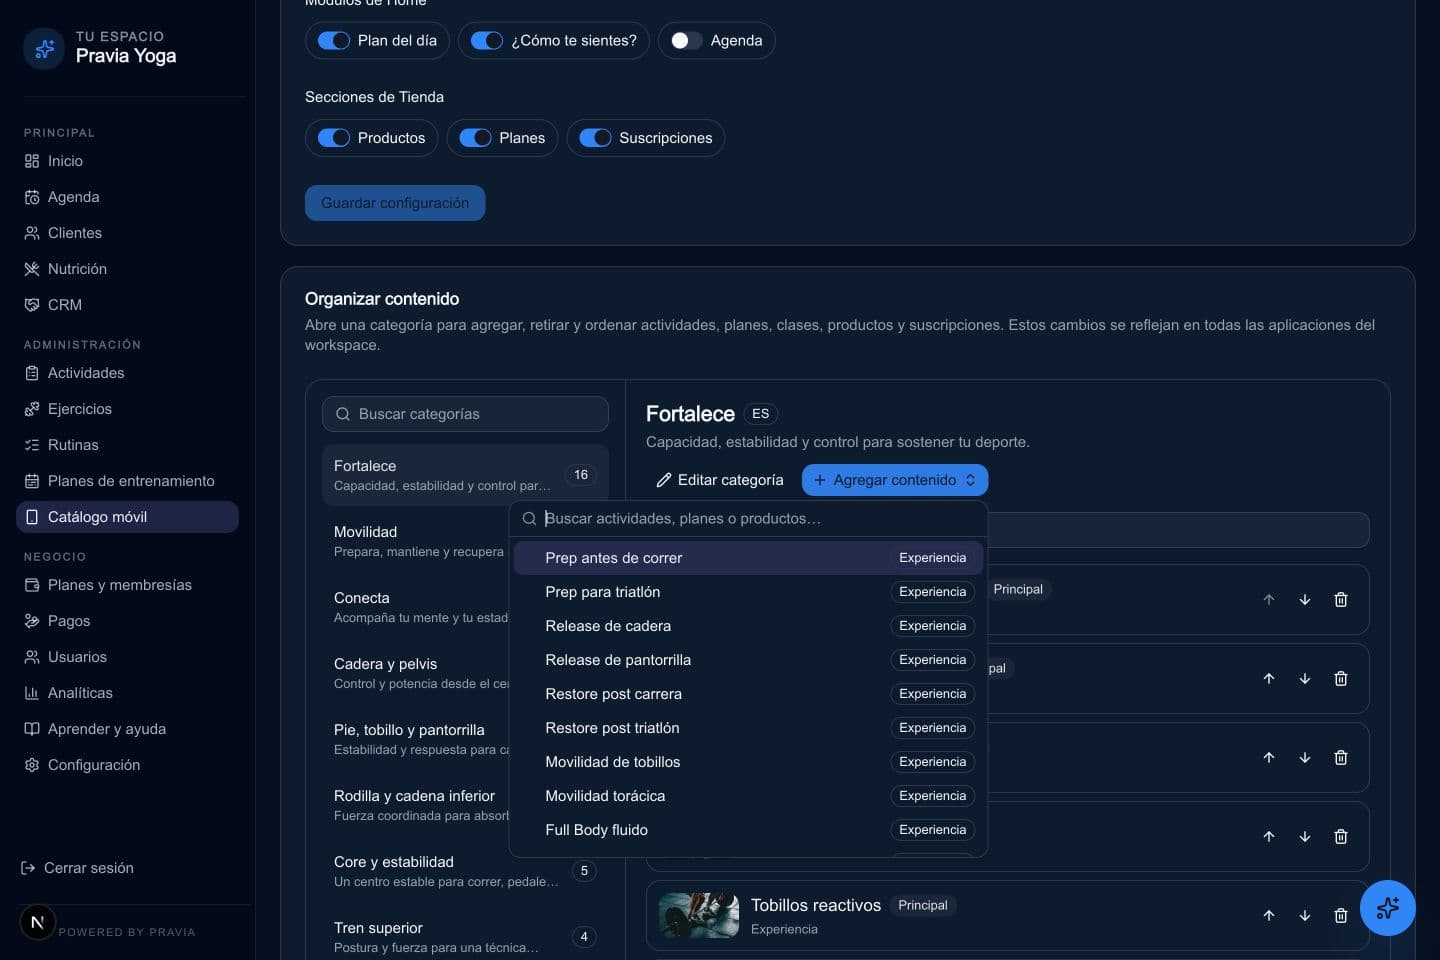Turn off the Plan del día module

[x=334, y=41]
